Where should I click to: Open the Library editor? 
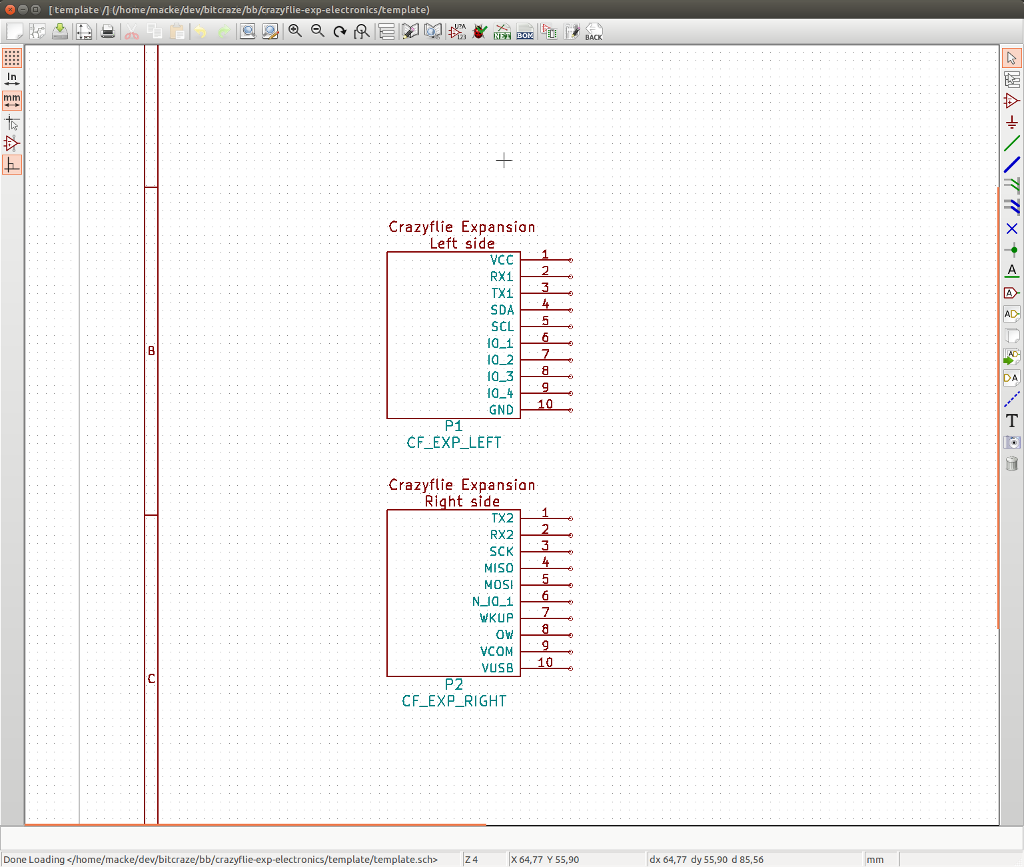[410, 31]
